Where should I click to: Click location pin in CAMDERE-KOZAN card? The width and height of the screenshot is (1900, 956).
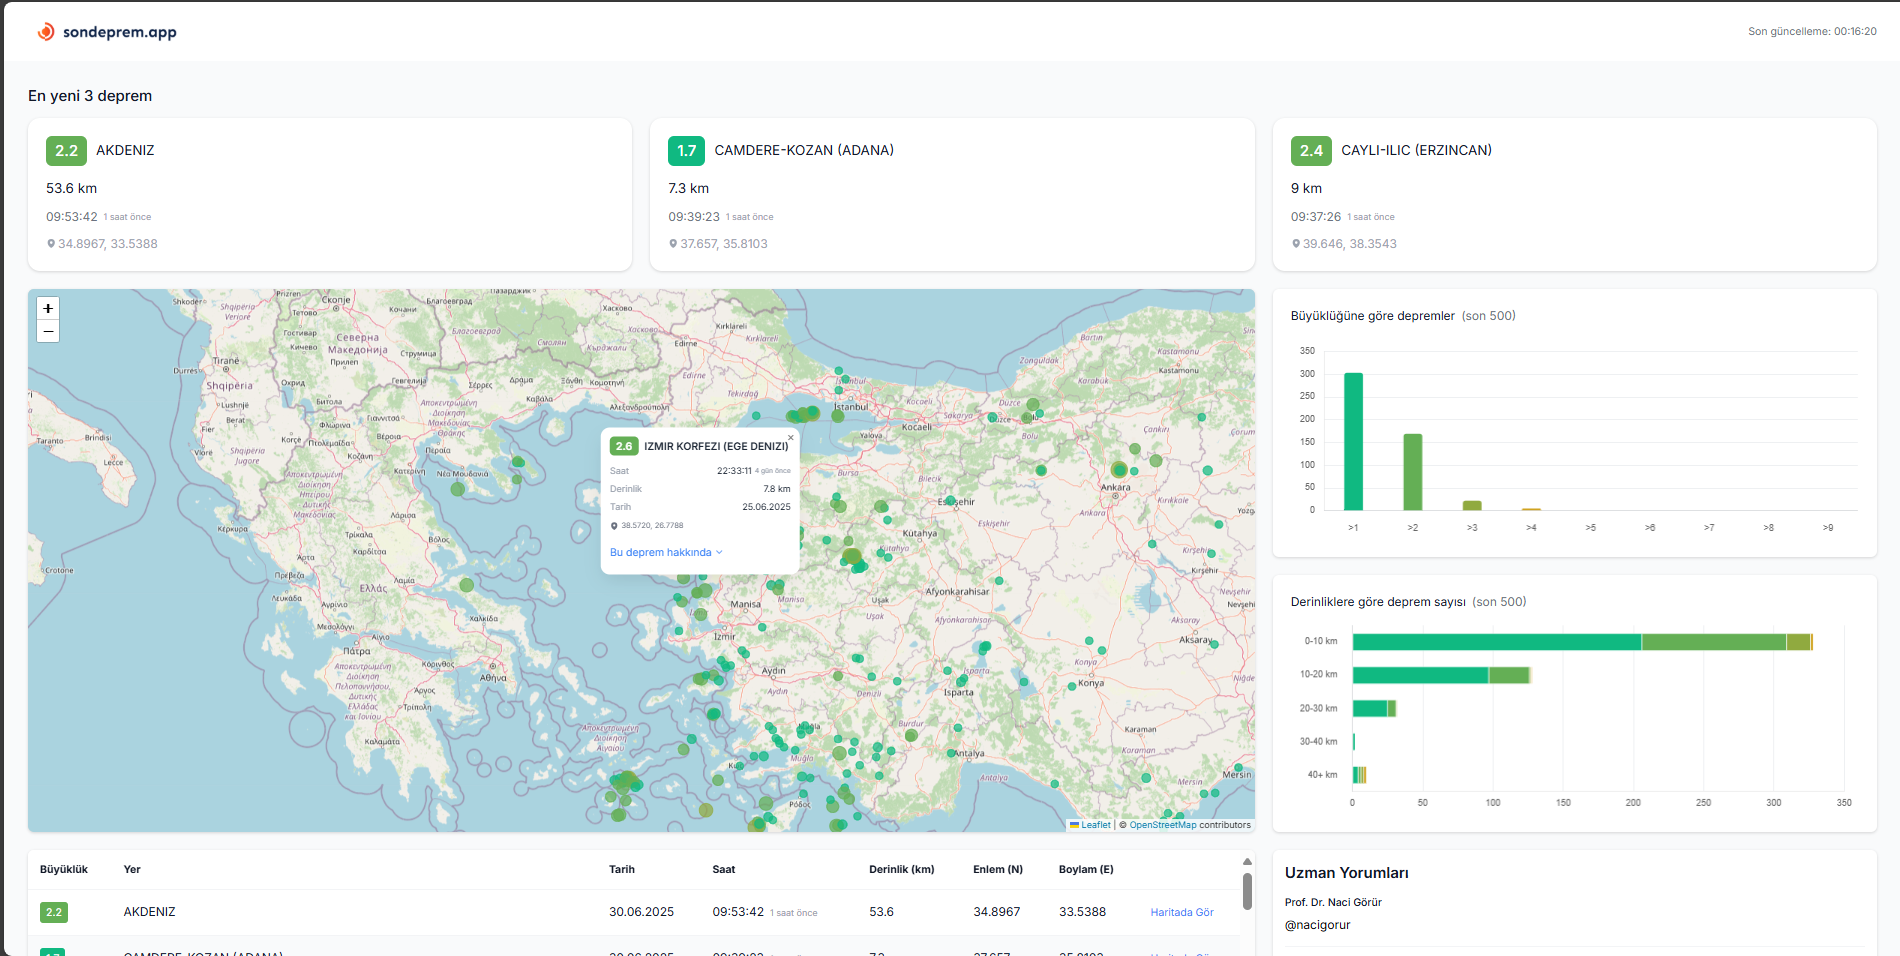coord(673,244)
